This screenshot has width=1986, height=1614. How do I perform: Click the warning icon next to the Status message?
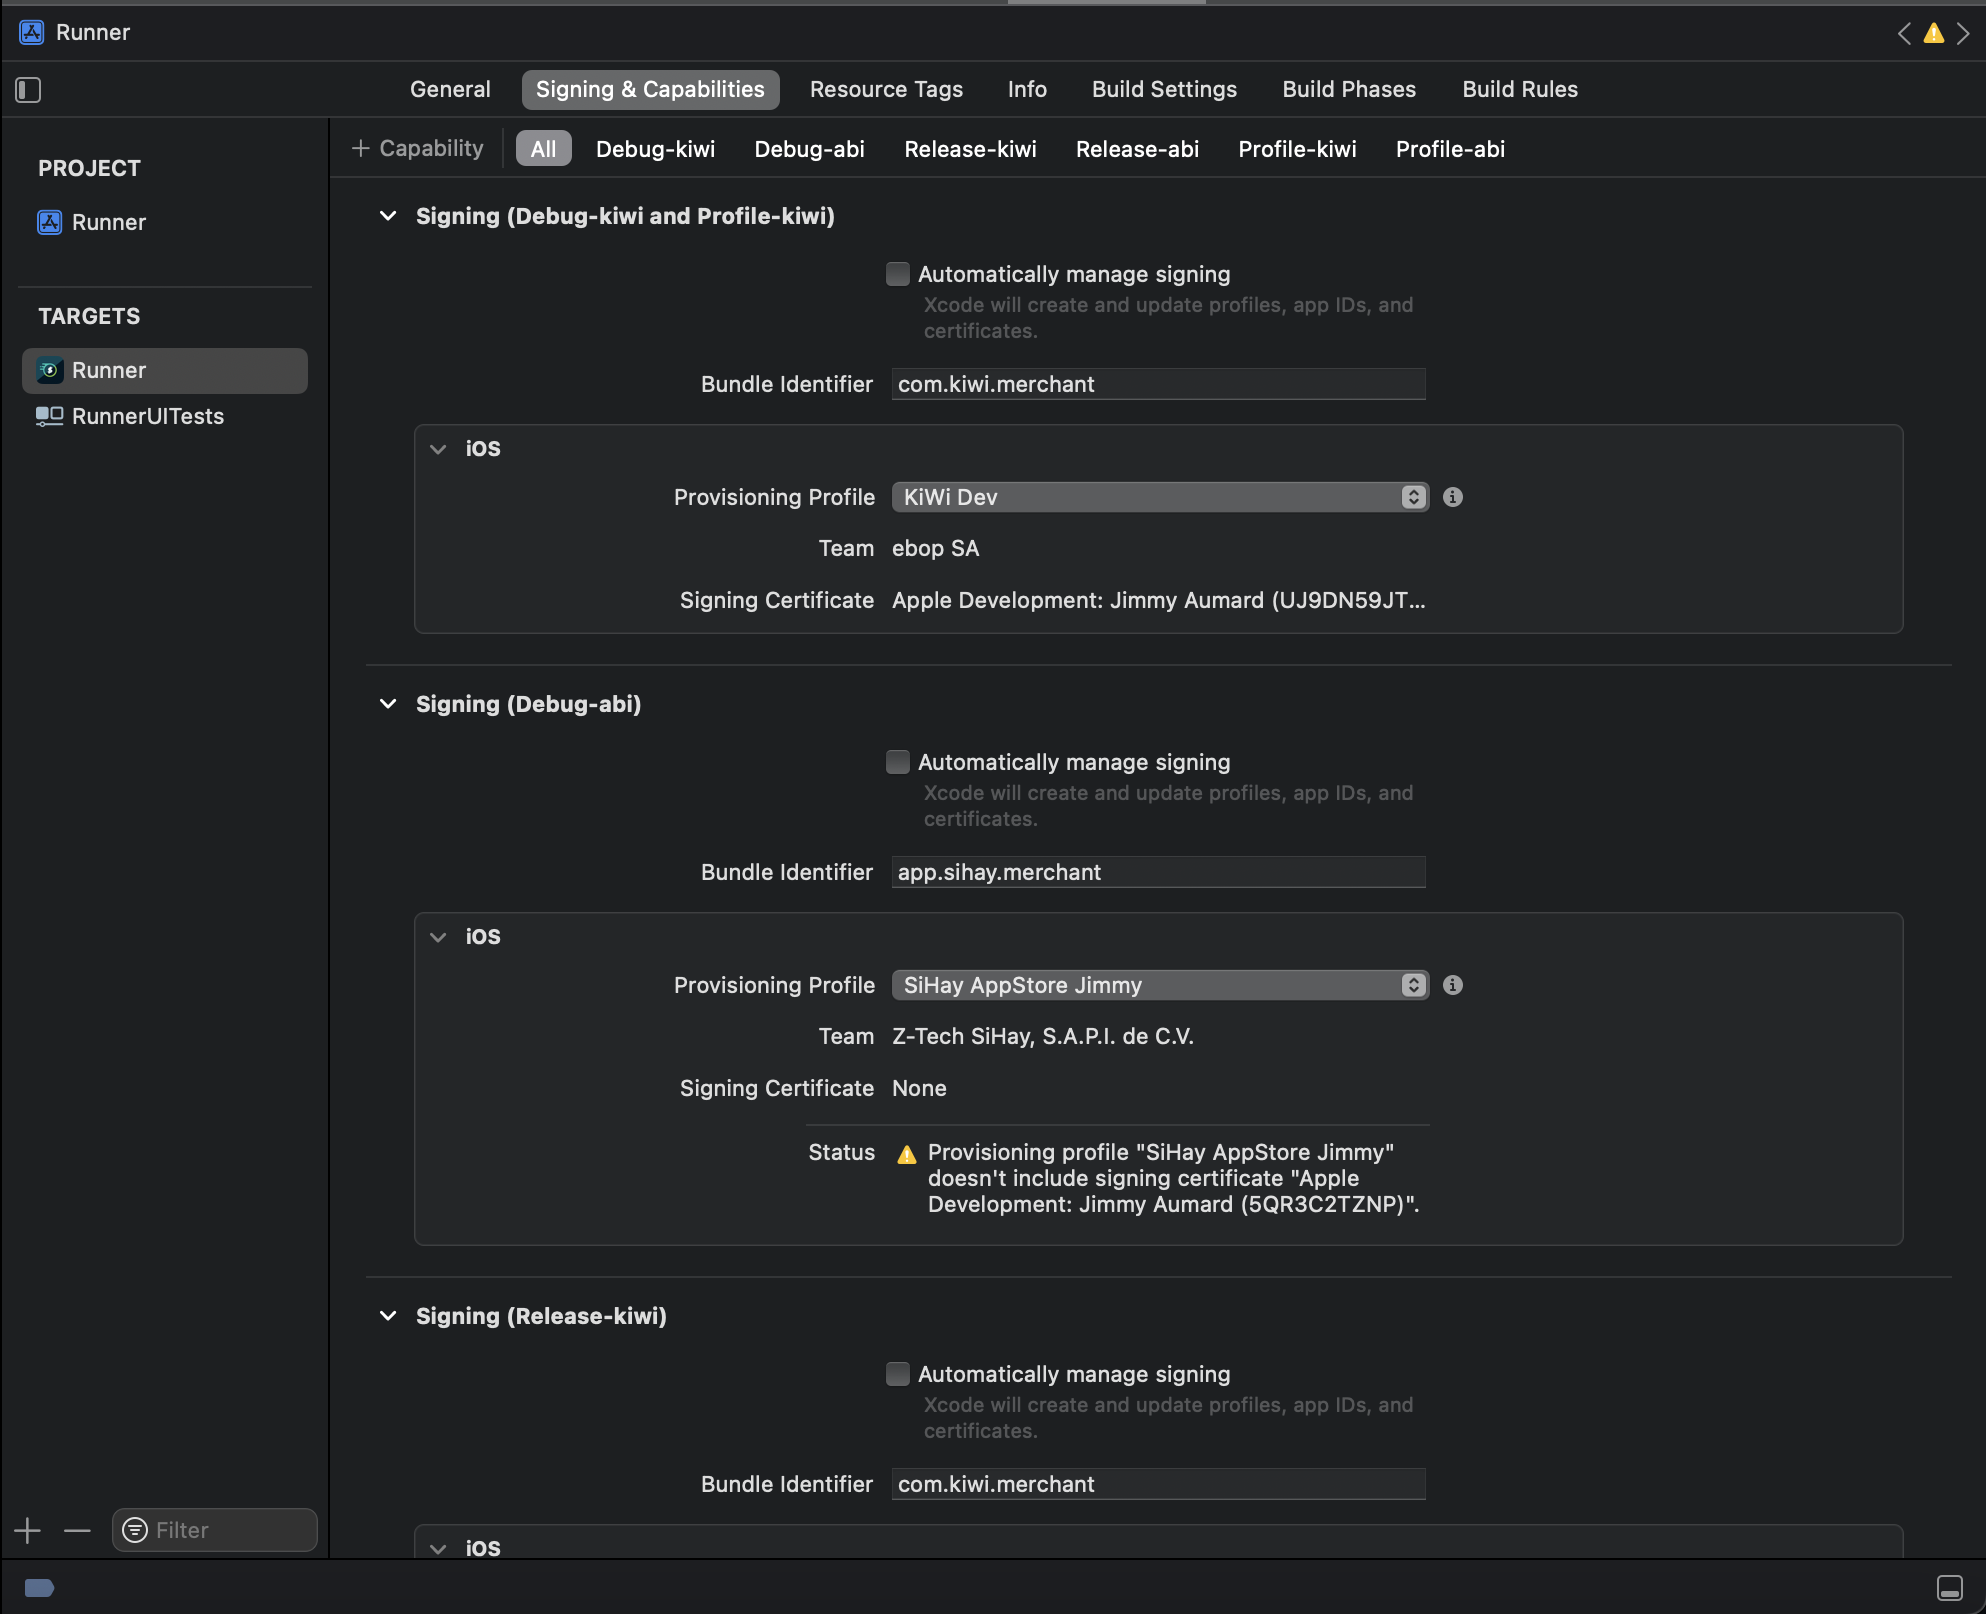[906, 1153]
